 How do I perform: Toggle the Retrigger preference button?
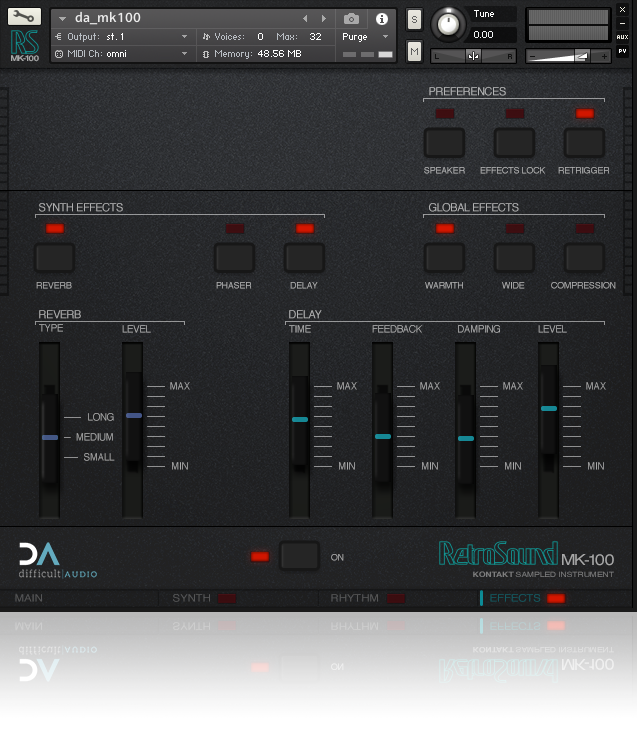tap(584, 143)
